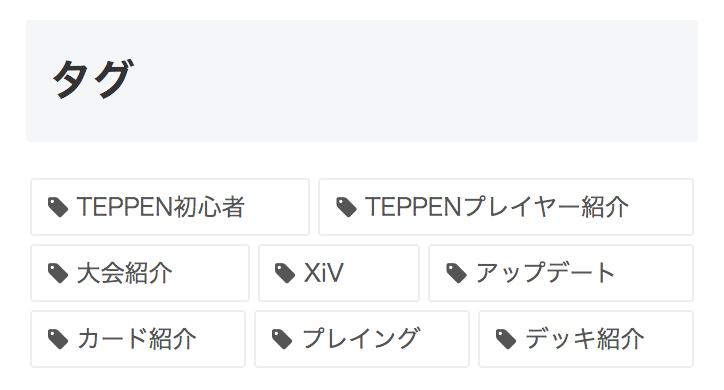
Task: Go to the カード紹介 tag
Action: tap(138, 339)
